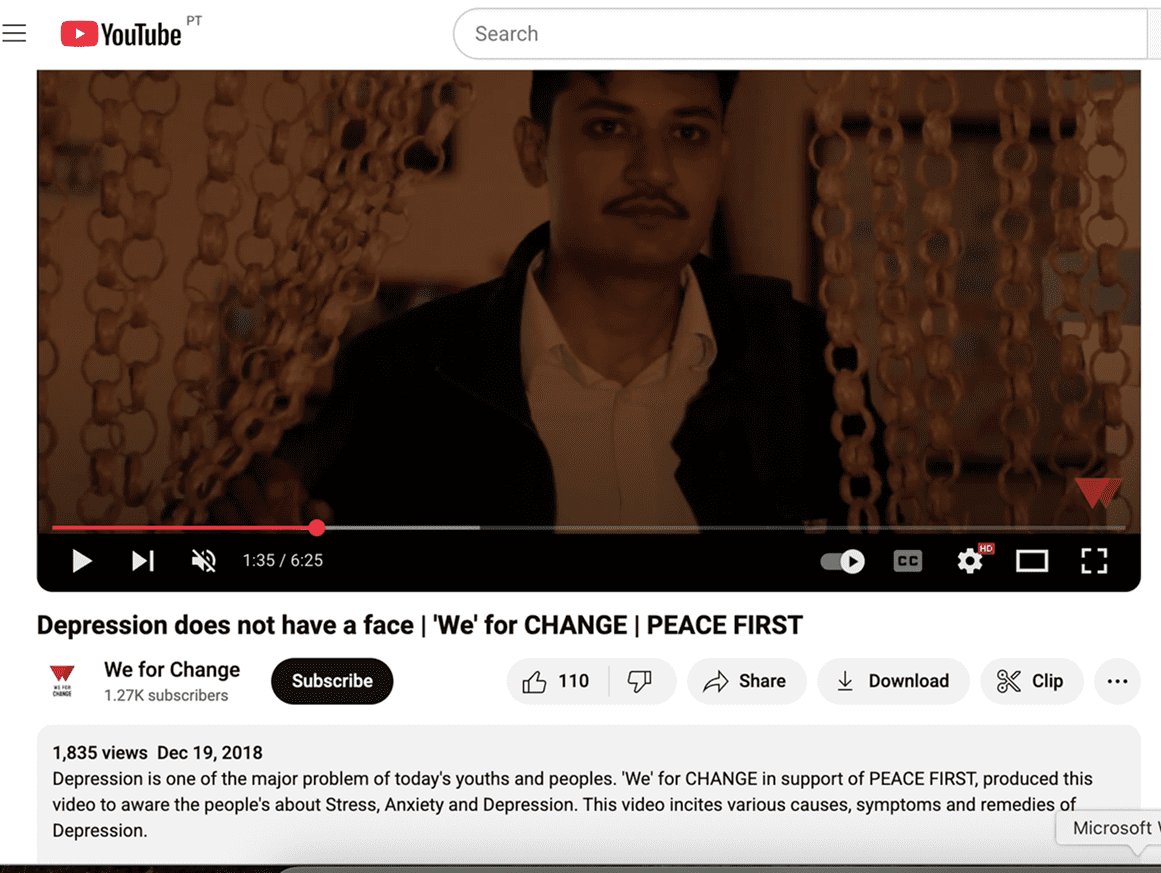Download the video
Image resolution: width=1161 pixels, height=873 pixels.
[894, 681]
